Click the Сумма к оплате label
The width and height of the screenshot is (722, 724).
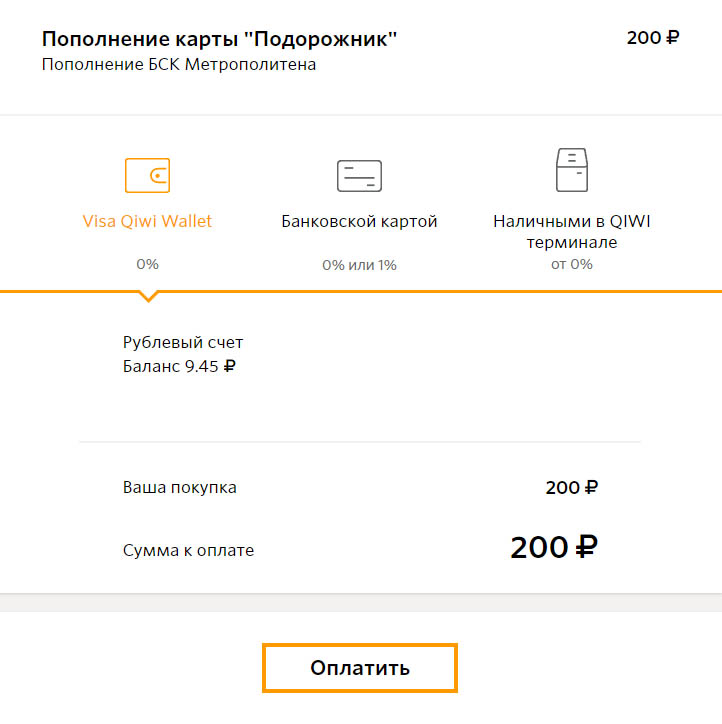(x=188, y=550)
